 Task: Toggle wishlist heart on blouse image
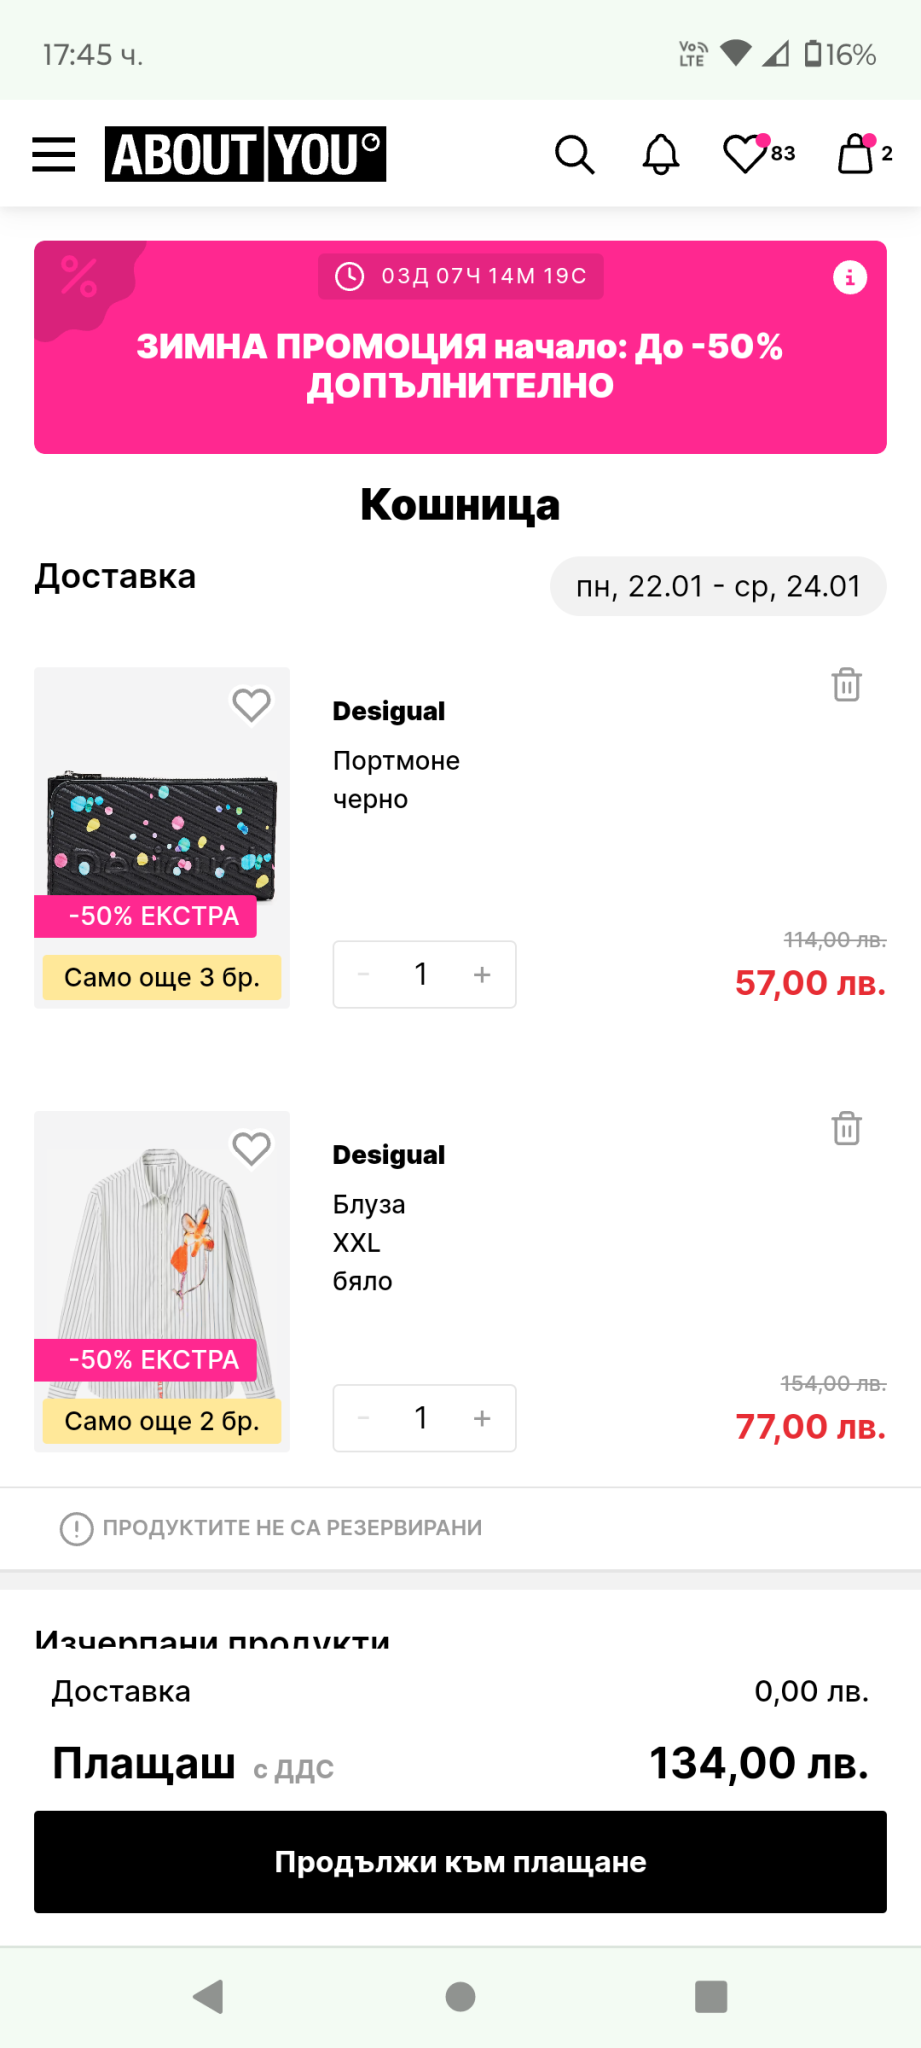251,1149
